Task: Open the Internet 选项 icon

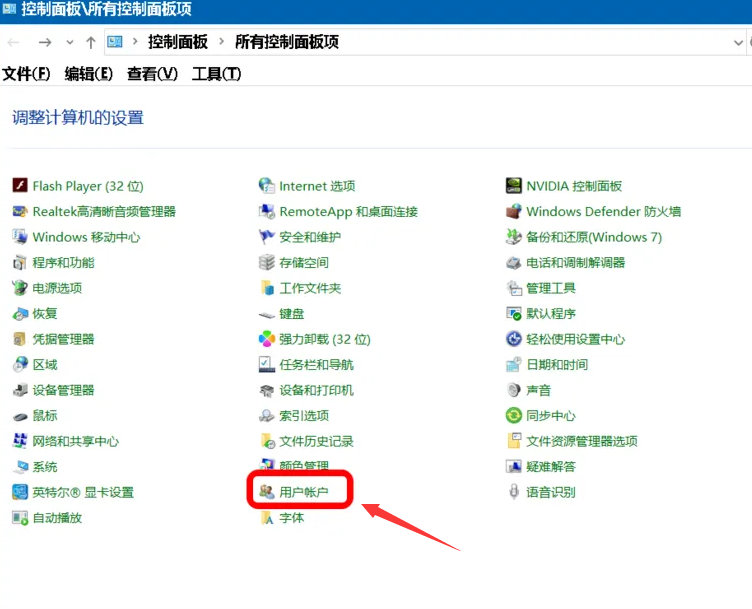Action: click(x=267, y=185)
